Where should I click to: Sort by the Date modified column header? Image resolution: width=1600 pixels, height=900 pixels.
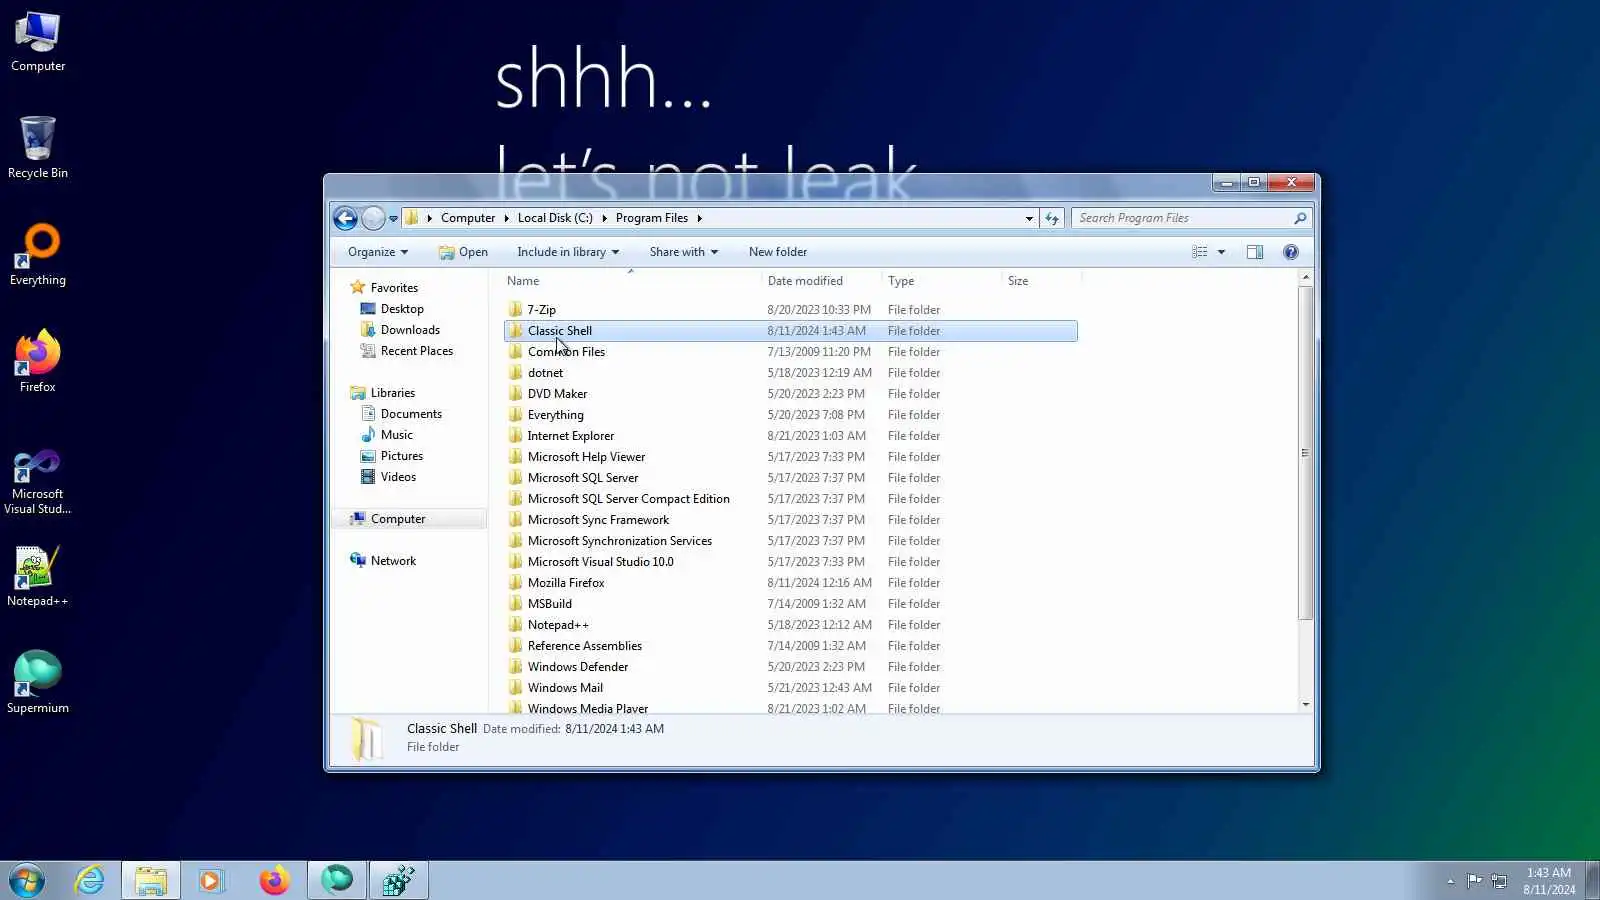click(820, 281)
